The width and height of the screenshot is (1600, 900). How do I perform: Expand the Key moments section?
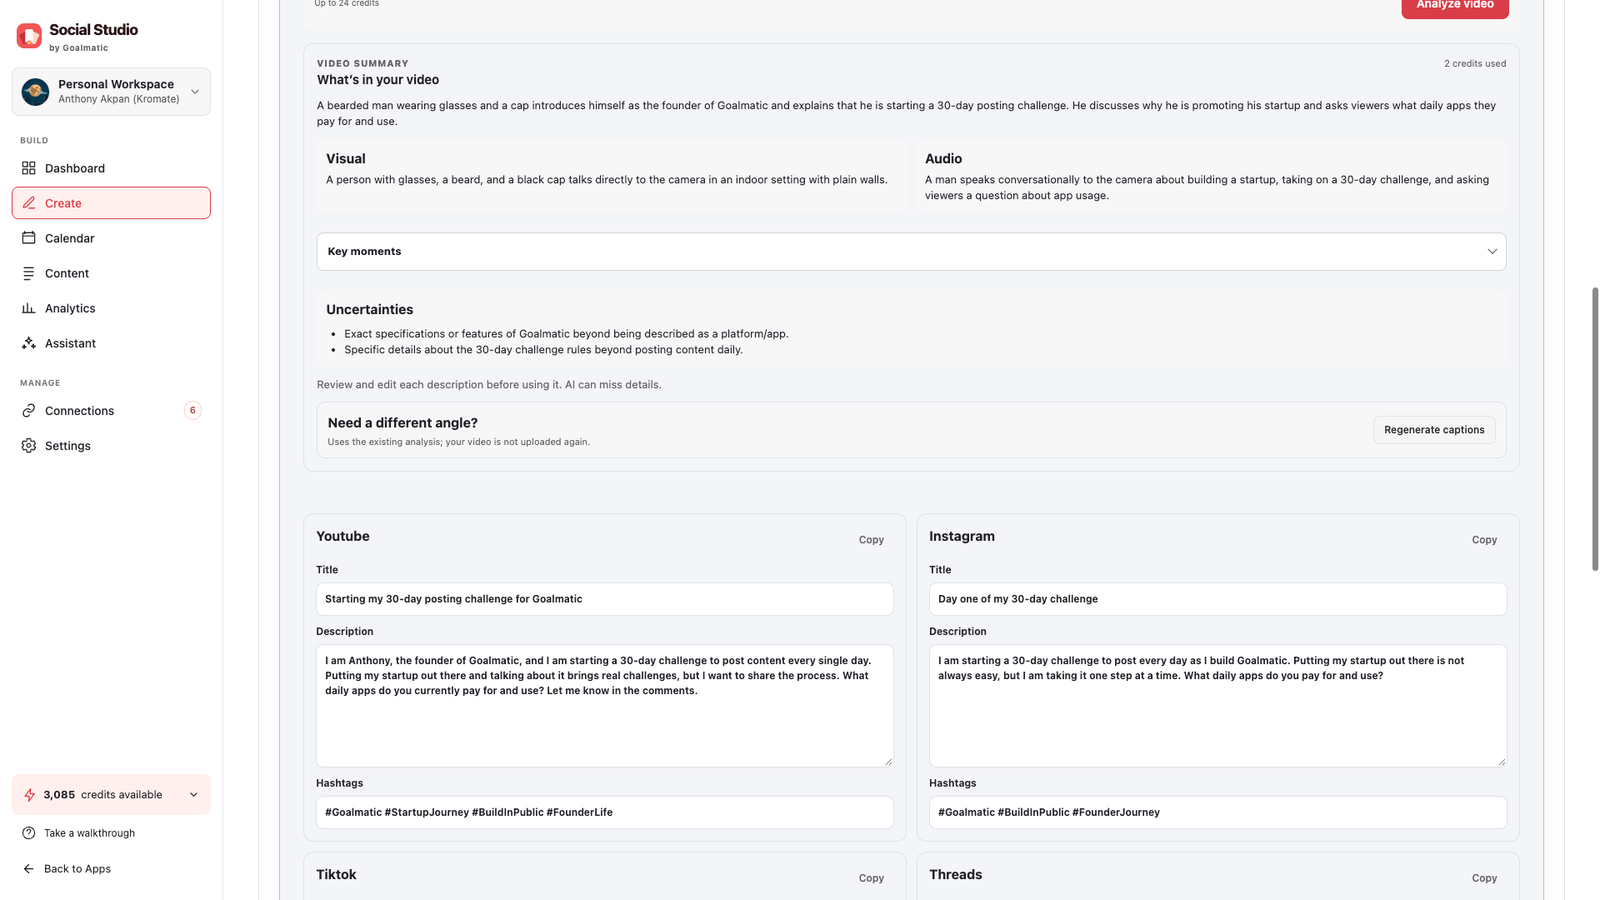[x=911, y=252]
